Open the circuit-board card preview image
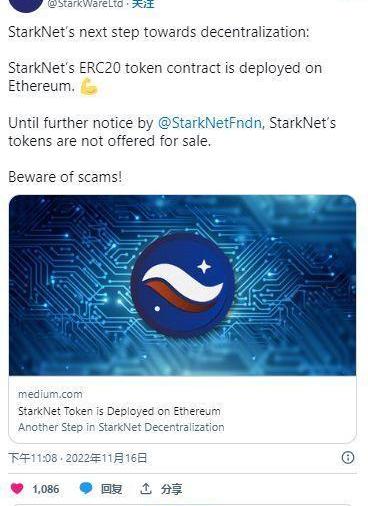Viewport: 368px width, 506px height. pyautogui.click(x=182, y=285)
